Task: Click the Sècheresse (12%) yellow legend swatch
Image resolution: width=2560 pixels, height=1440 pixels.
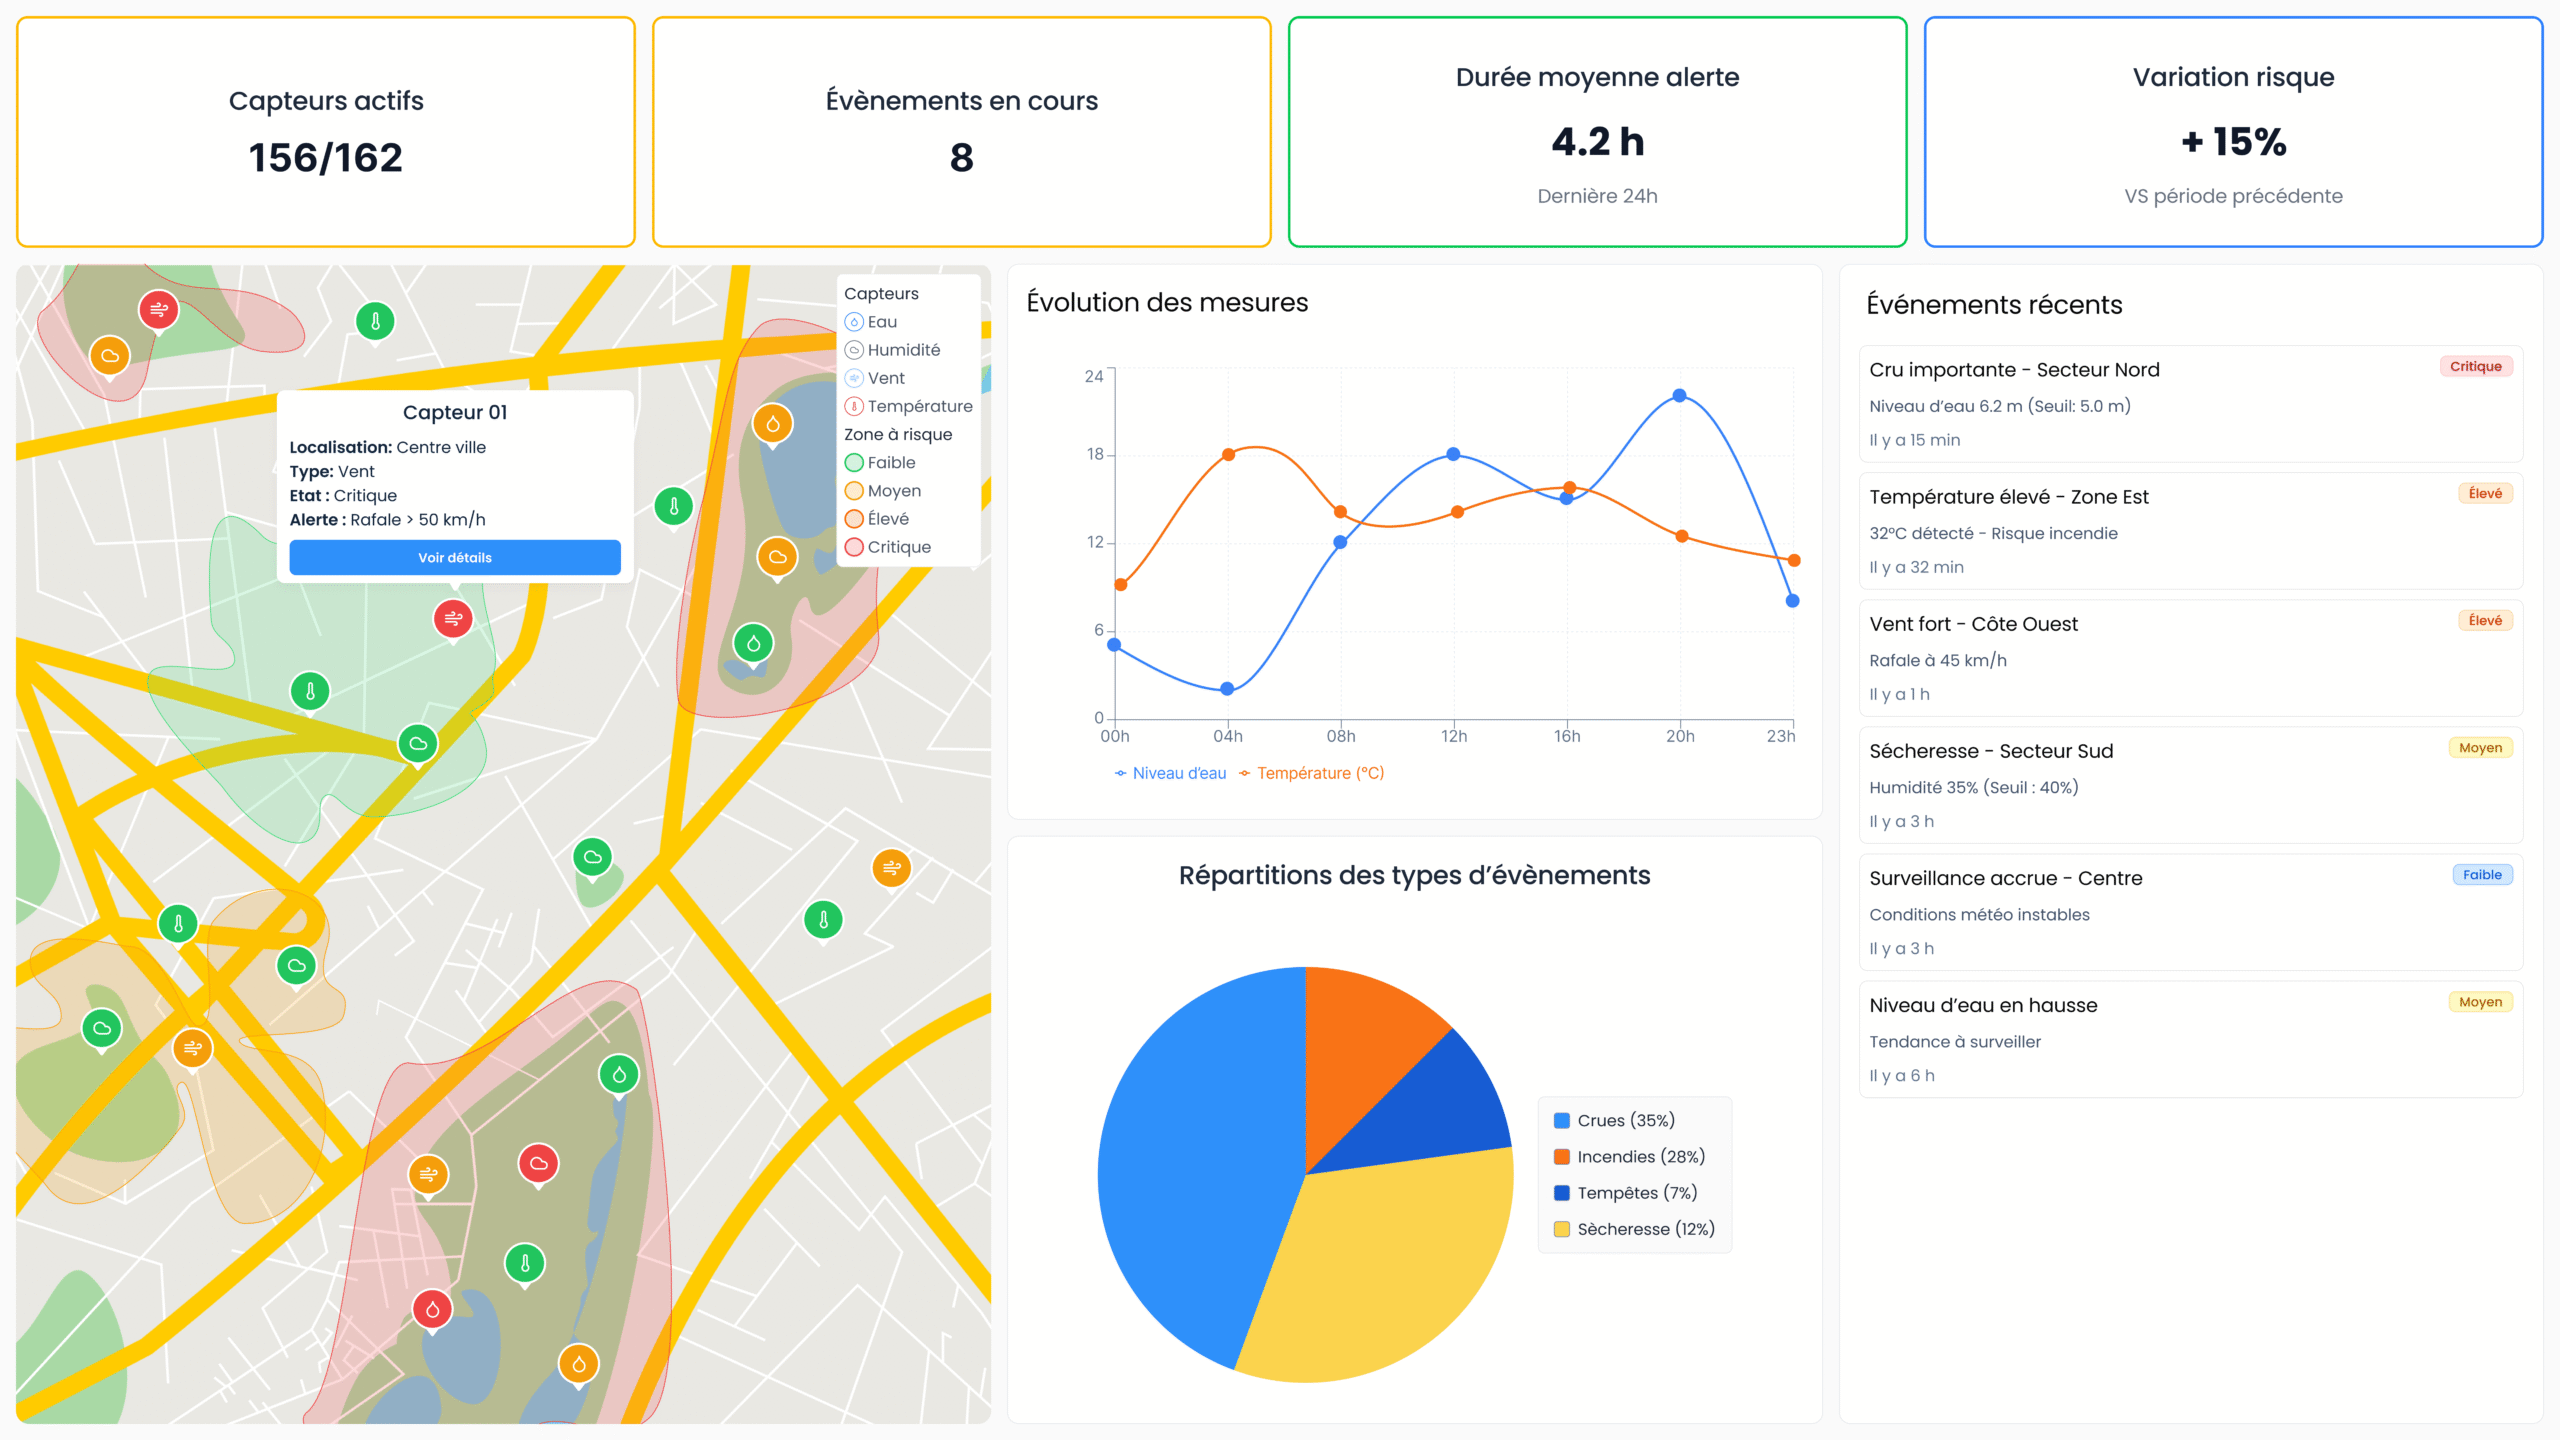Action: point(1561,1229)
